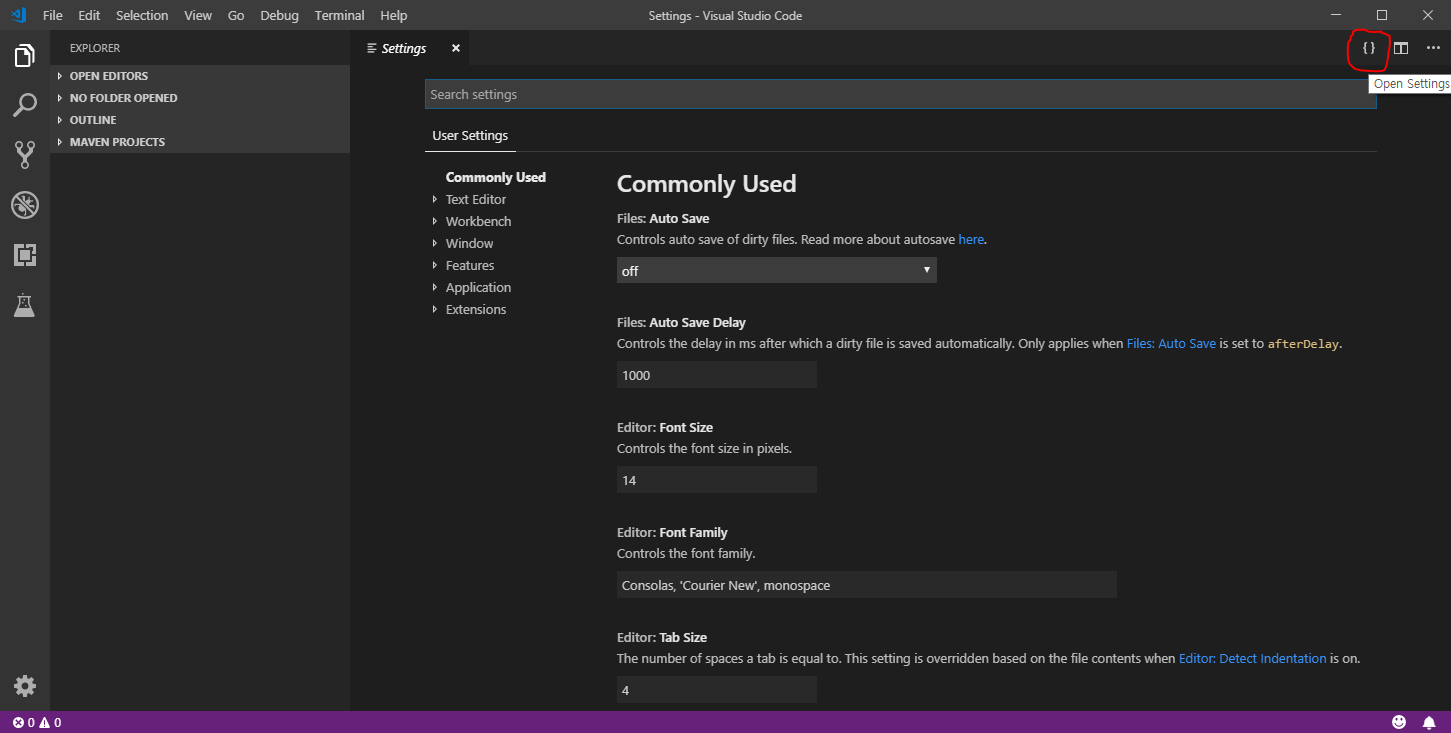Open Settings JSON with the braces icon

(1369, 48)
